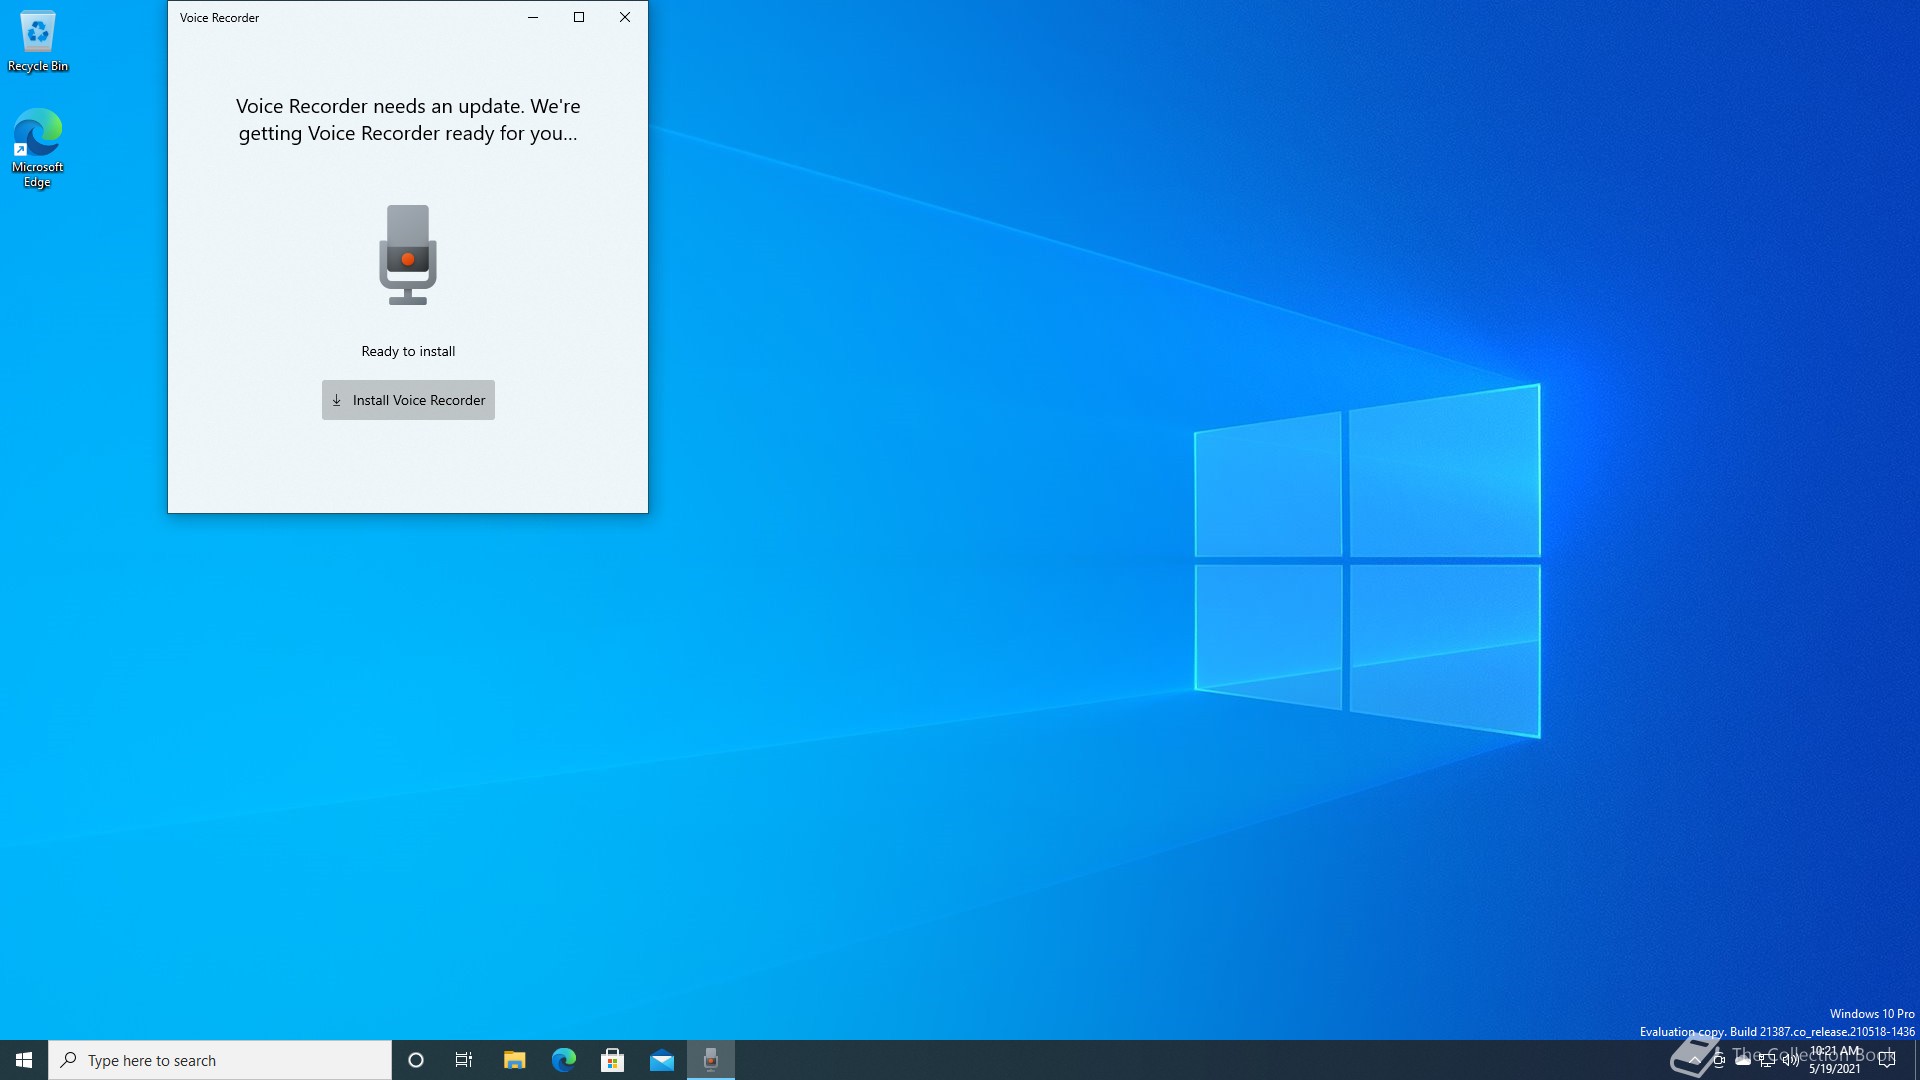Open the Windows Start menu
The image size is (1920, 1080).
24,1060
